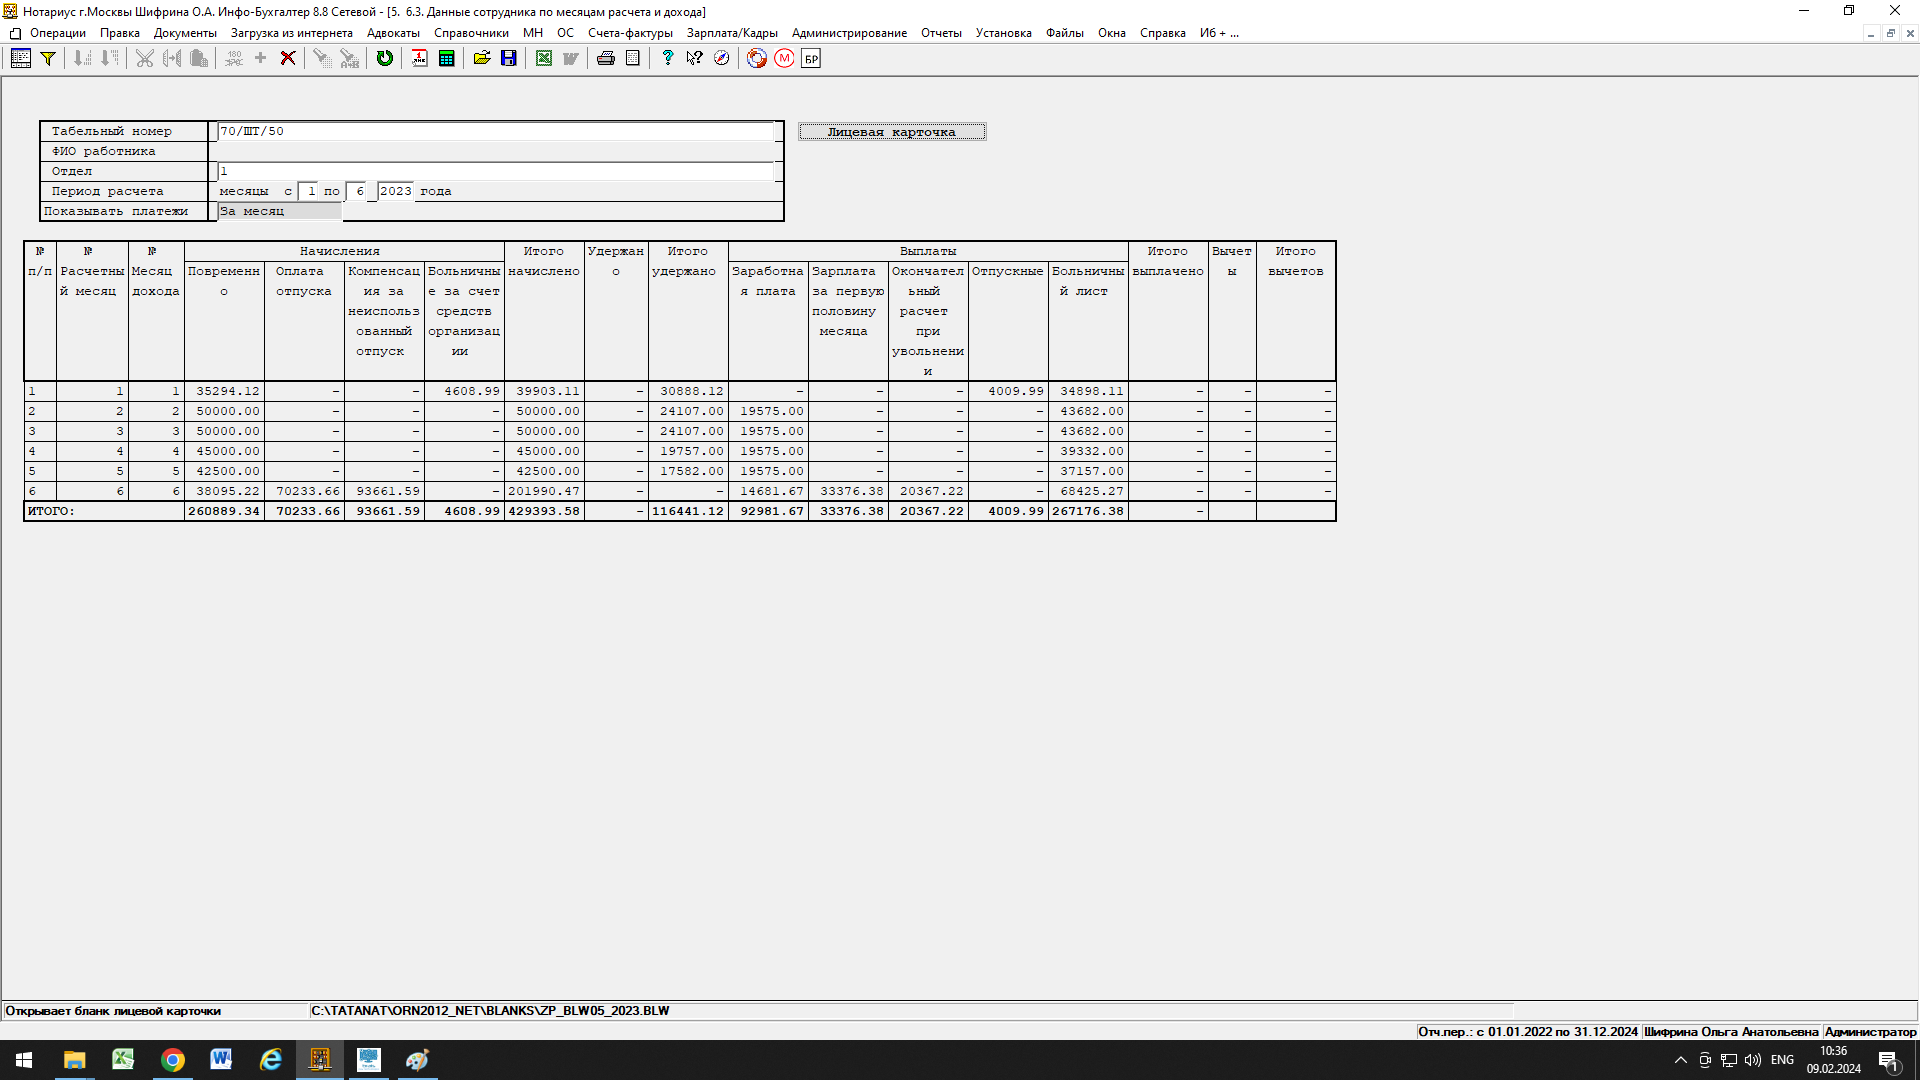
Task: Click the blue floppy save icon
Action: click(x=509, y=59)
